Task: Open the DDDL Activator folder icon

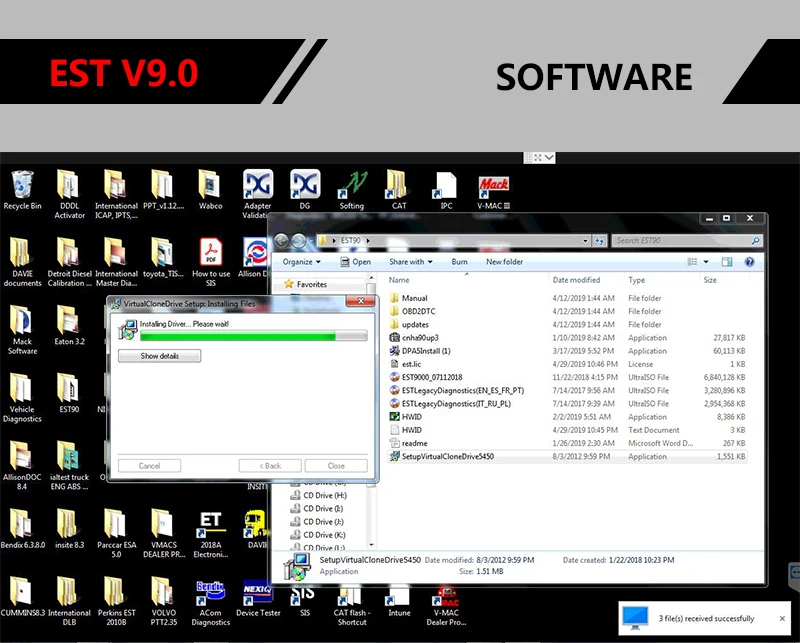Action: pyautogui.click(x=69, y=194)
